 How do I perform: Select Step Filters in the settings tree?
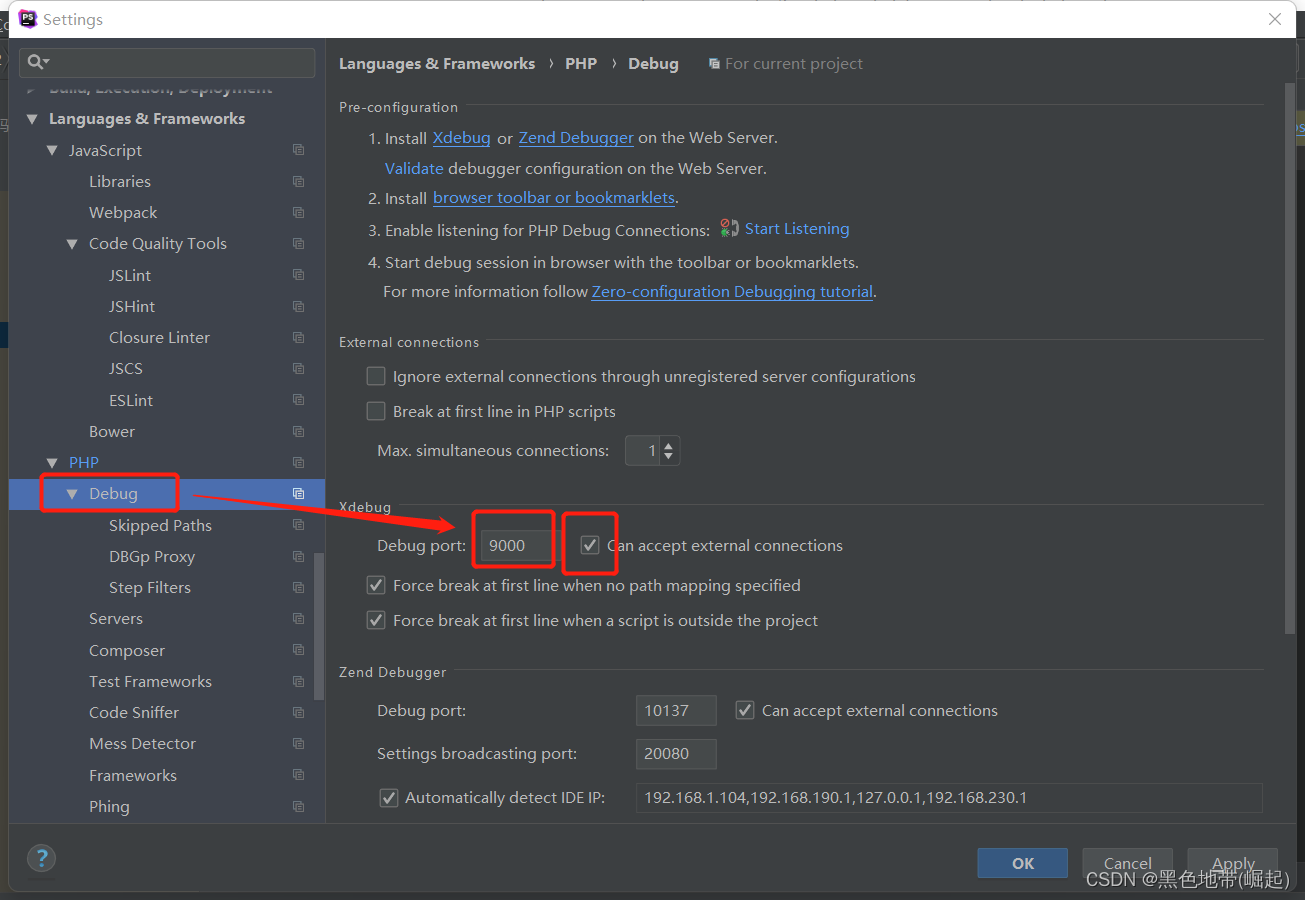coord(150,587)
